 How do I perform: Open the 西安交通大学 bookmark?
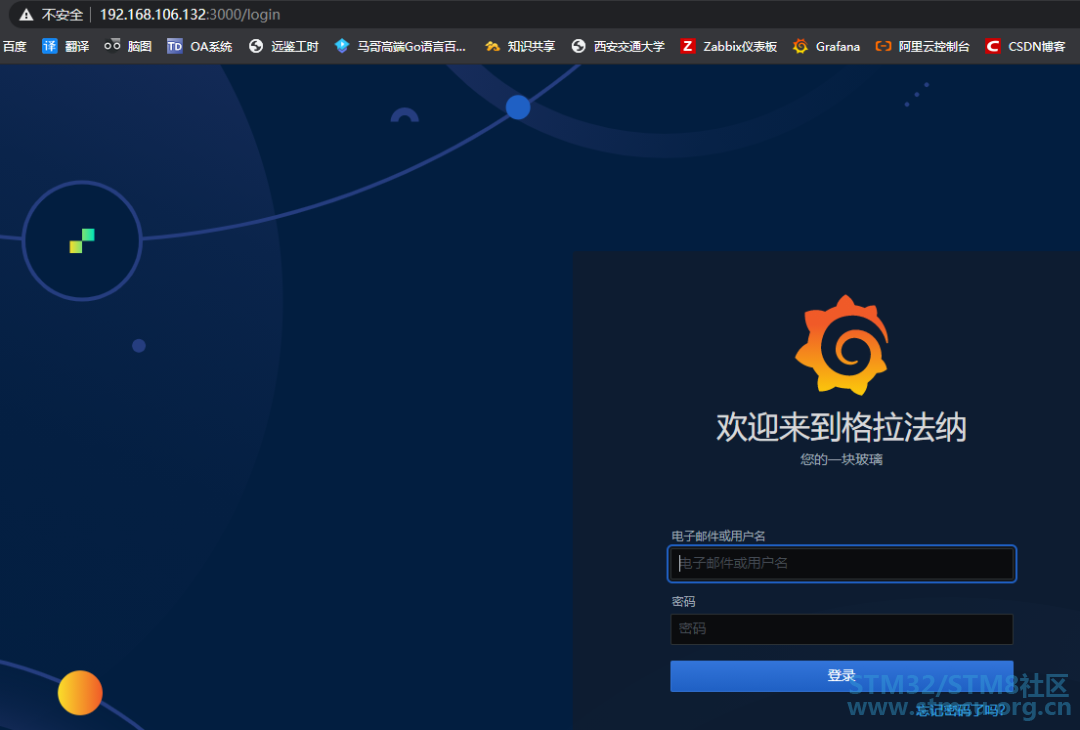pos(618,46)
